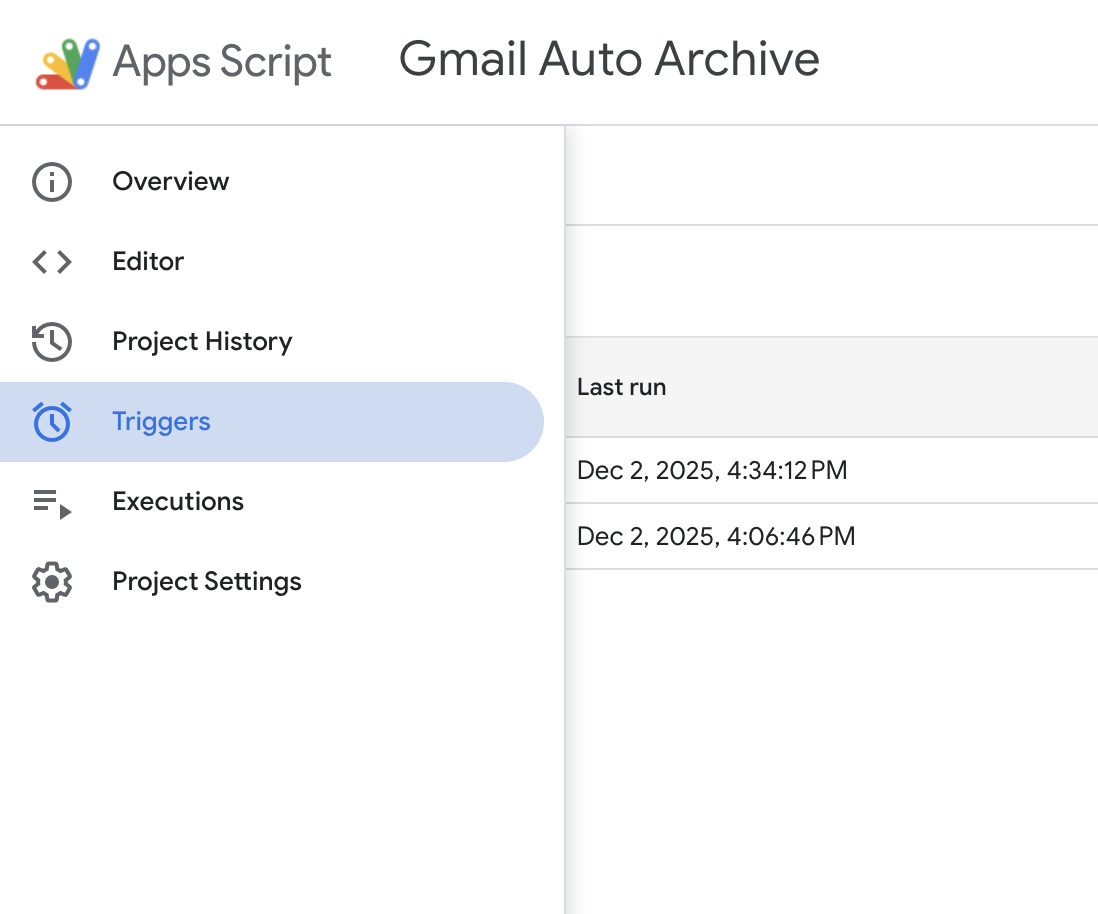Viewport: 1098px width, 914px height.
Task: Click the colorful Apps Script pinwheel icon
Action: coord(66,62)
